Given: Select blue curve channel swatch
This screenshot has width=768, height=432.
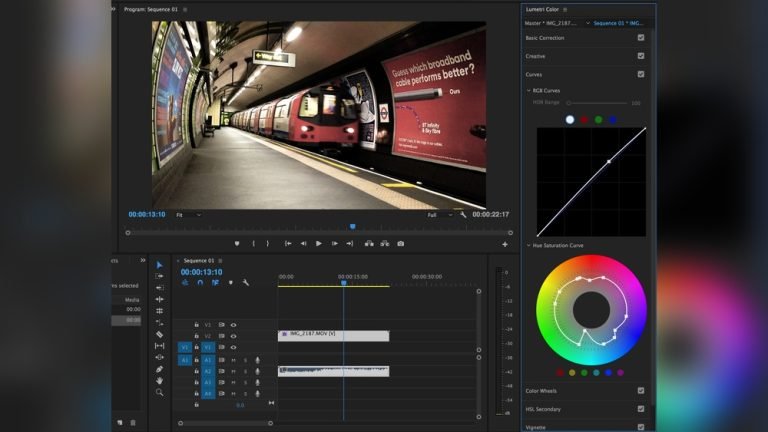Looking at the screenshot, I should coord(613,120).
